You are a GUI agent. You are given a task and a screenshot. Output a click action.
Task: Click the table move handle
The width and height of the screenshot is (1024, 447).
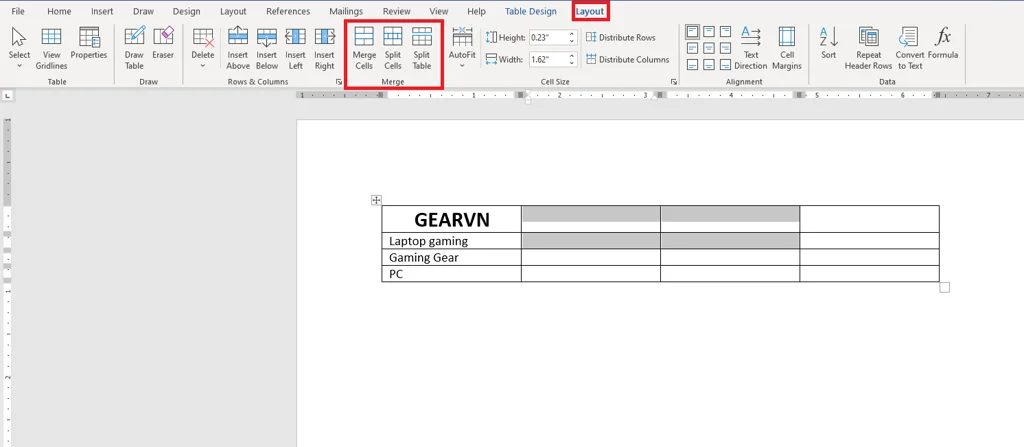[x=376, y=200]
